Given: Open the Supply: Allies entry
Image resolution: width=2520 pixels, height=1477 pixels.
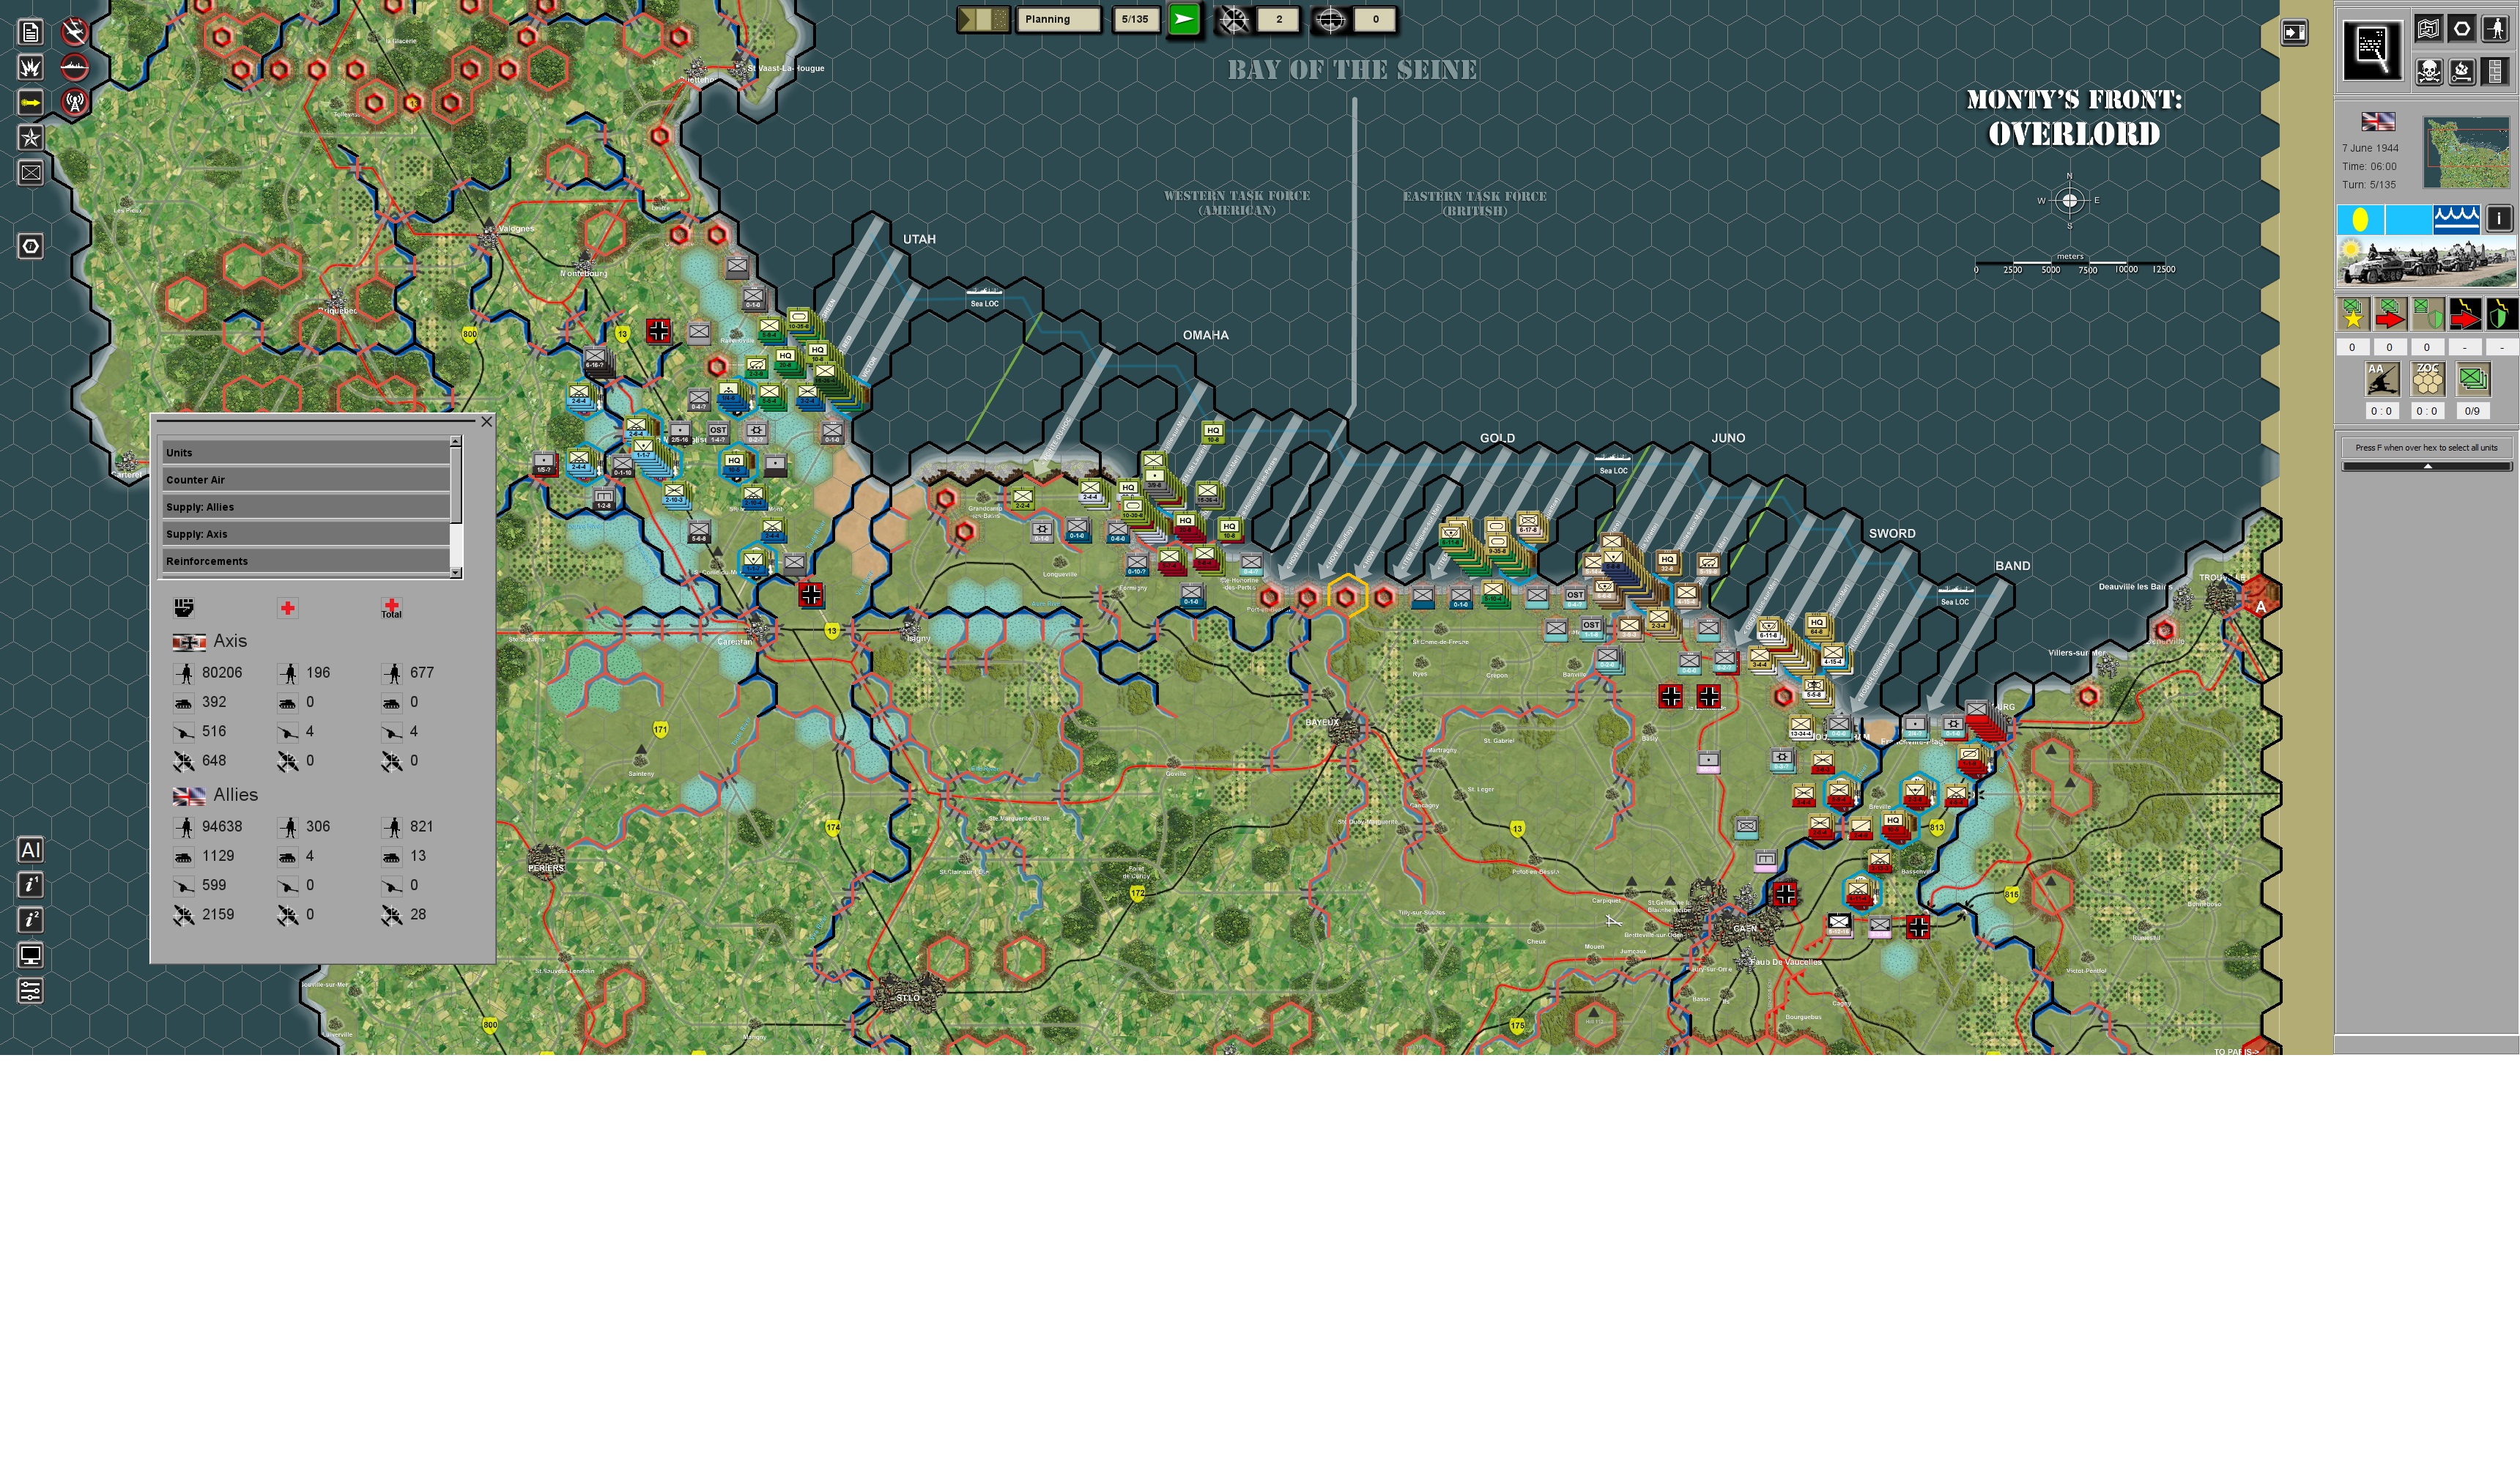Looking at the screenshot, I should pyautogui.click(x=305, y=506).
